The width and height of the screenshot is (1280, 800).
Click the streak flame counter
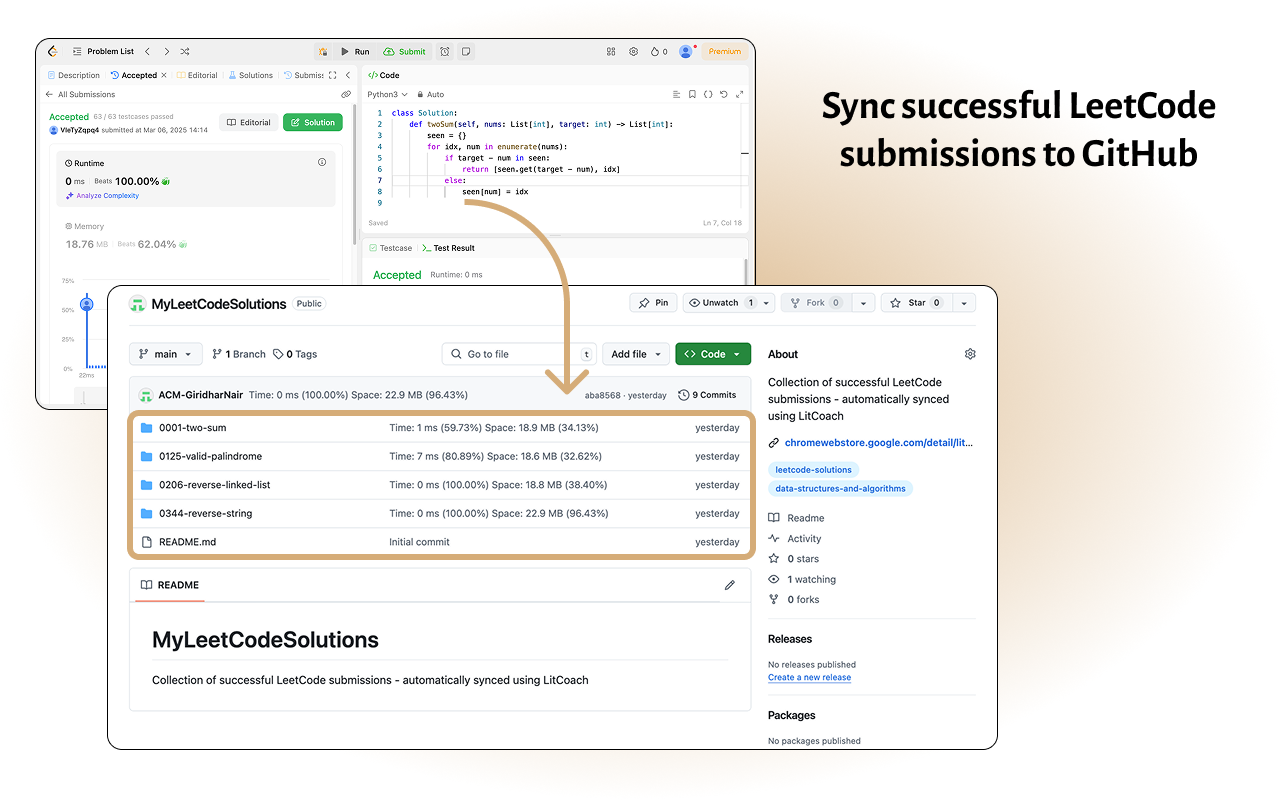(658, 51)
